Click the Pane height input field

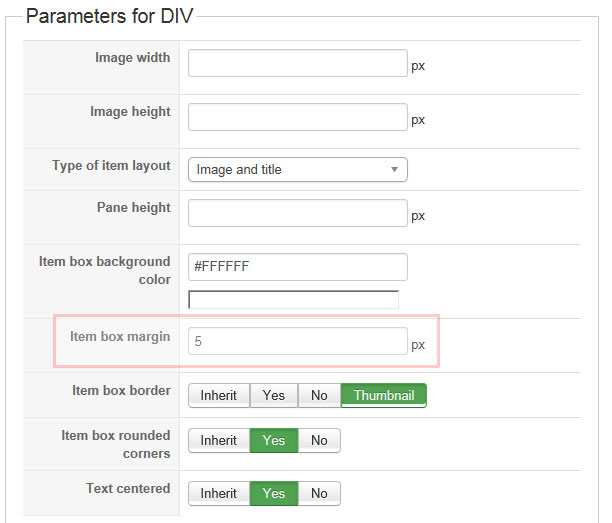tap(297, 213)
